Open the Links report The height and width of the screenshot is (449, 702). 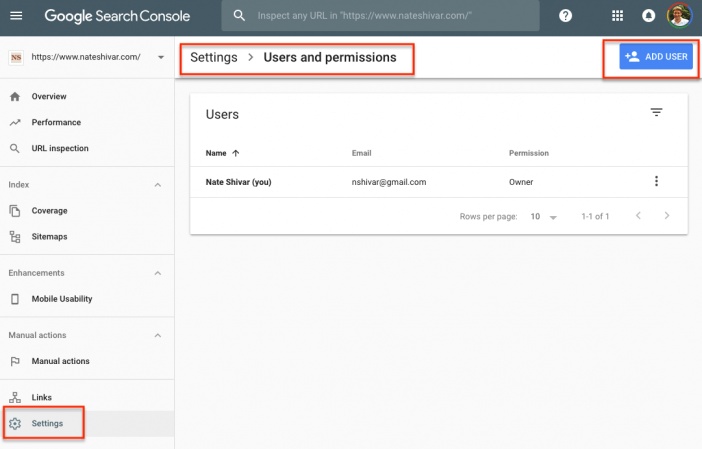coord(42,397)
